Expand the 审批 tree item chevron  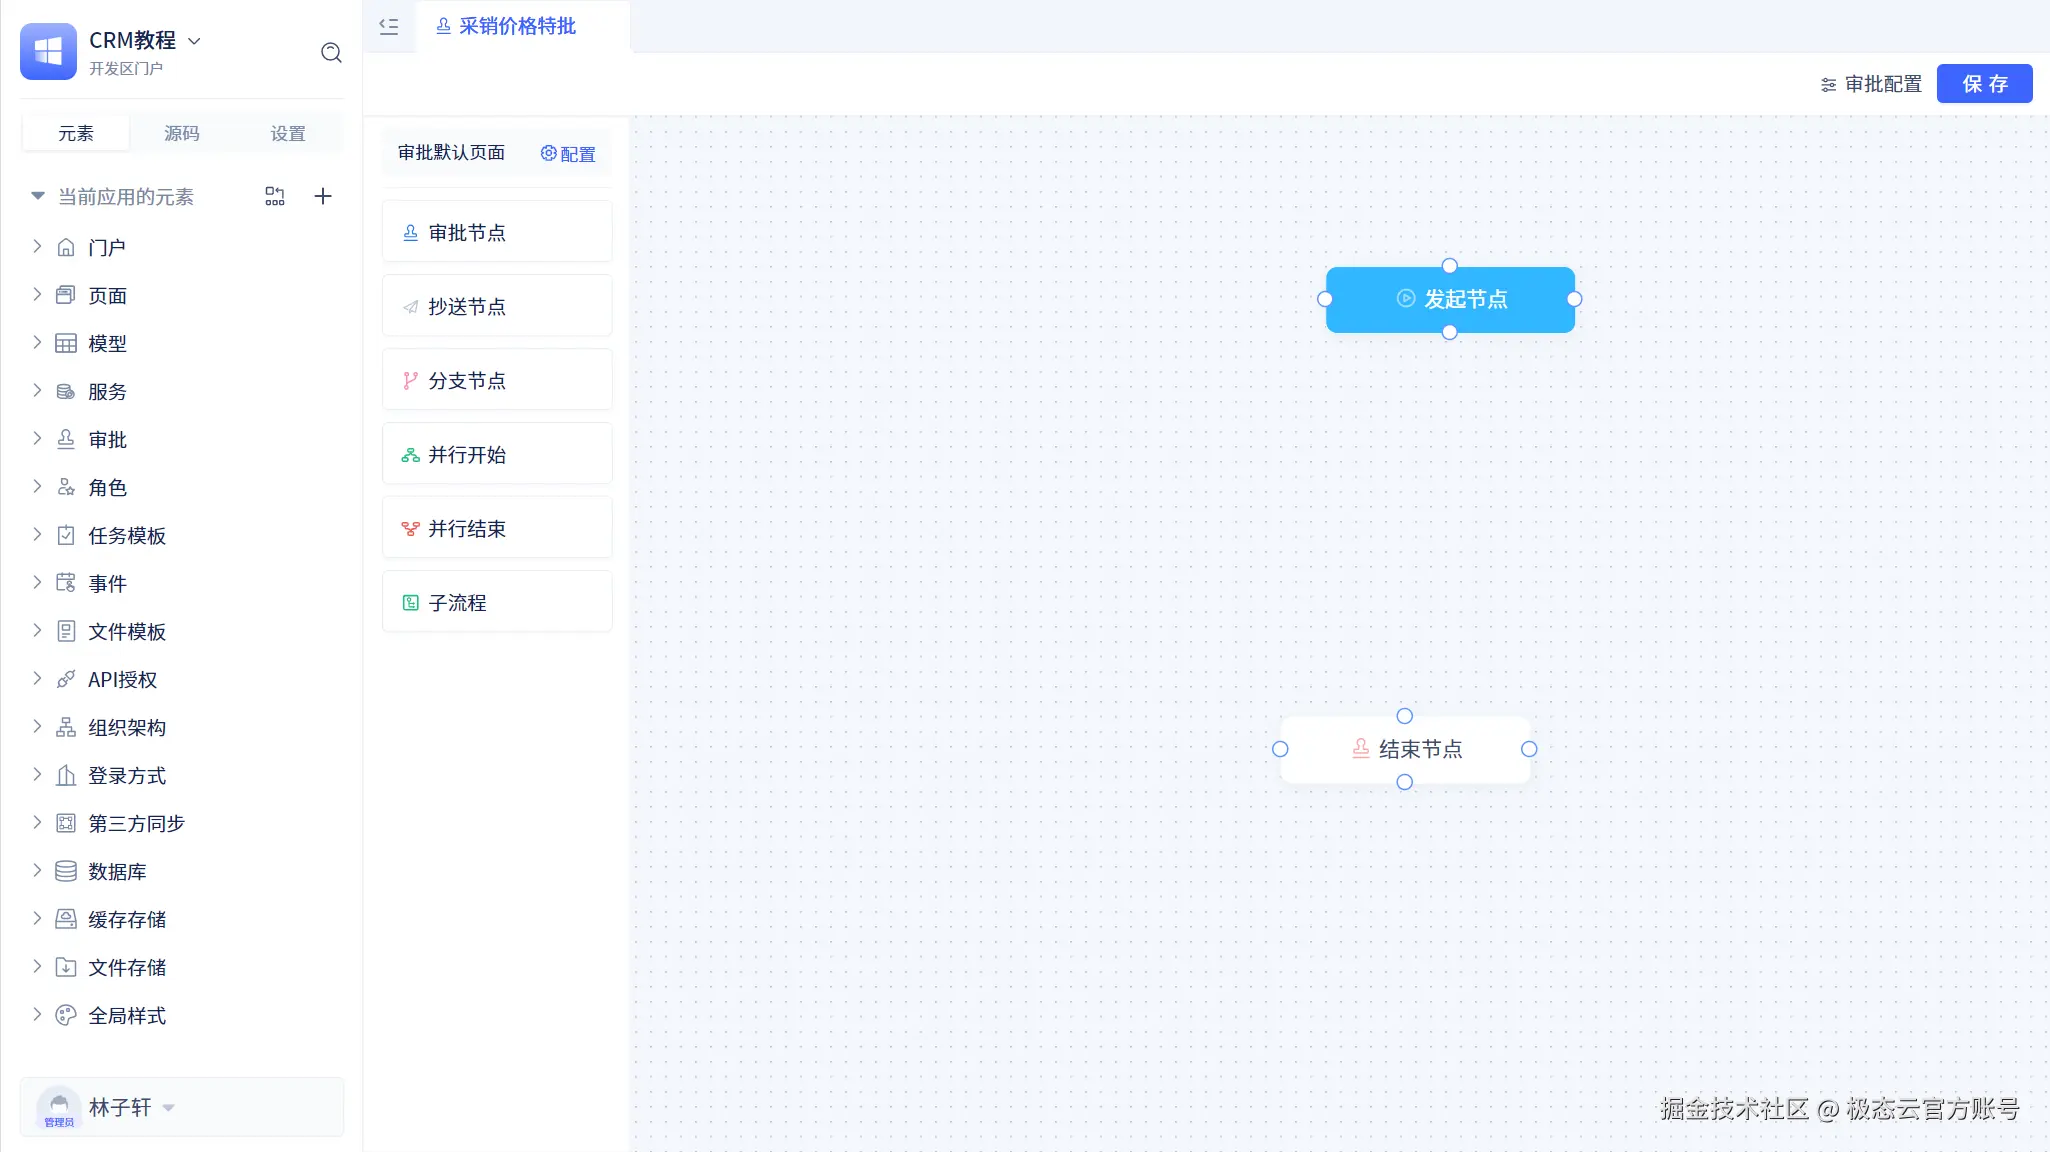[x=37, y=439]
